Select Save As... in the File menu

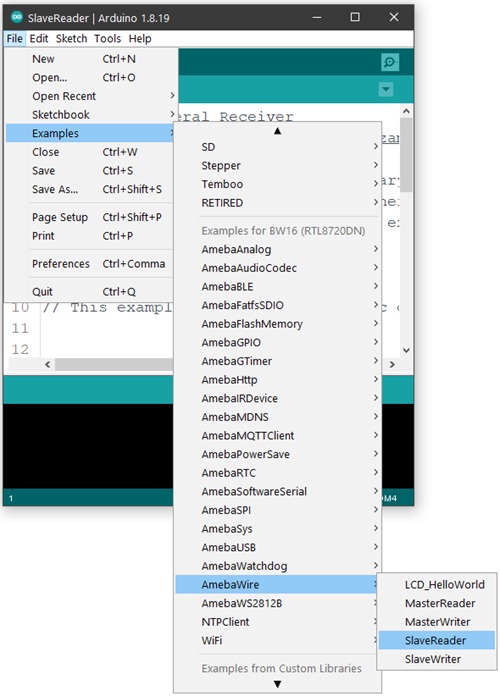pos(90,189)
